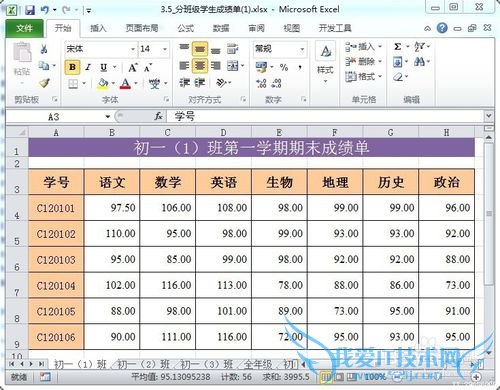Open number format dropdown showing 常规
Viewport: 500px width, 390px height.
(303, 49)
